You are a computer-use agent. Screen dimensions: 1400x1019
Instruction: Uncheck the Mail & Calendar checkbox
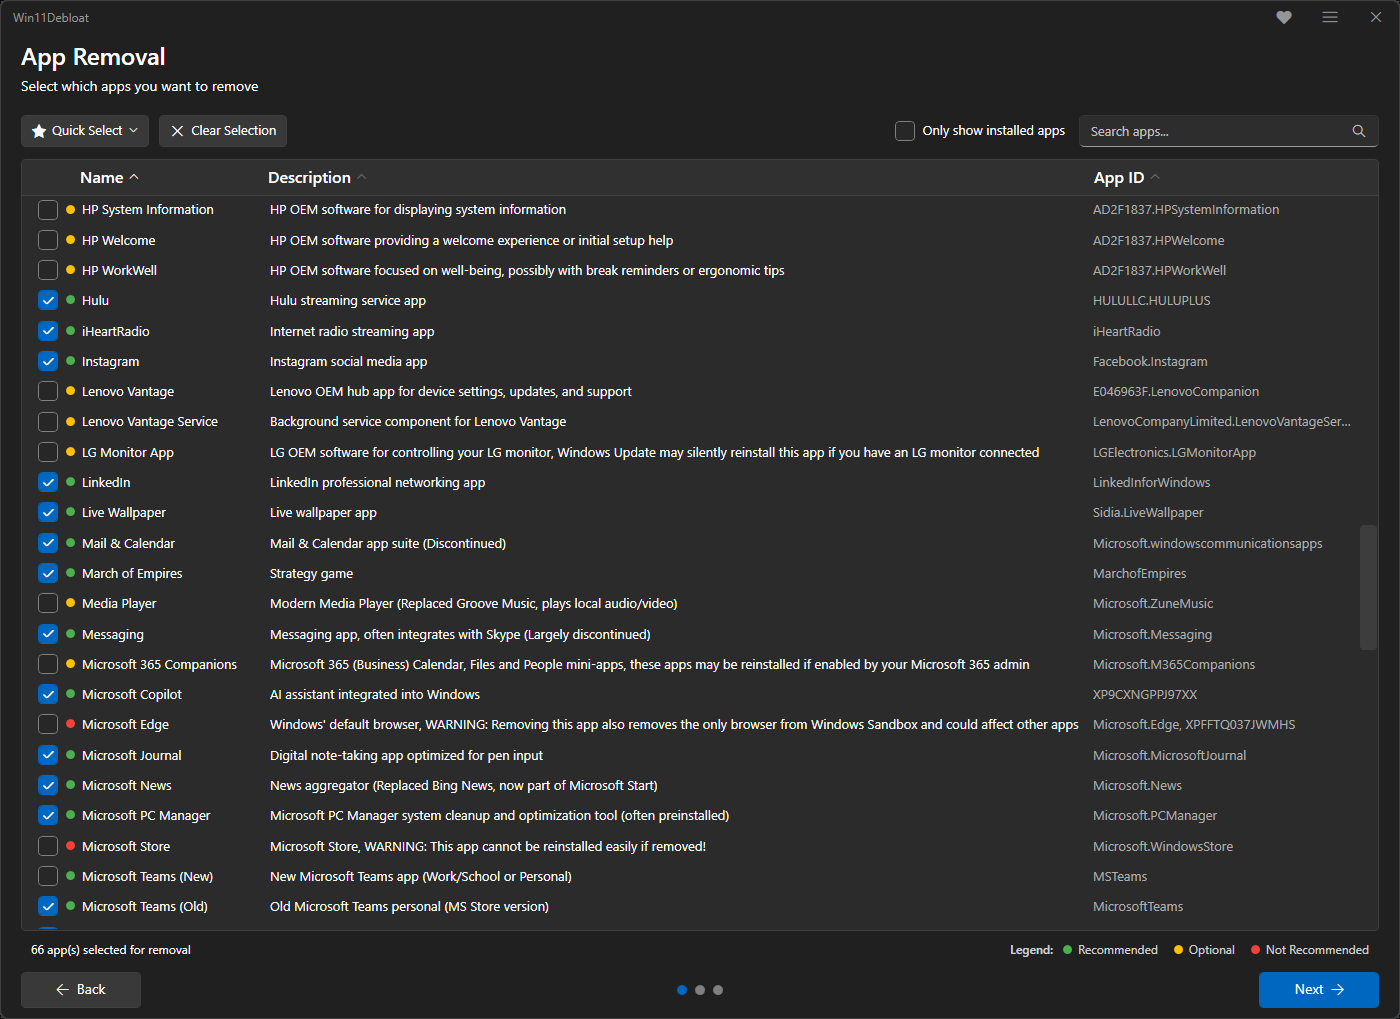48,543
